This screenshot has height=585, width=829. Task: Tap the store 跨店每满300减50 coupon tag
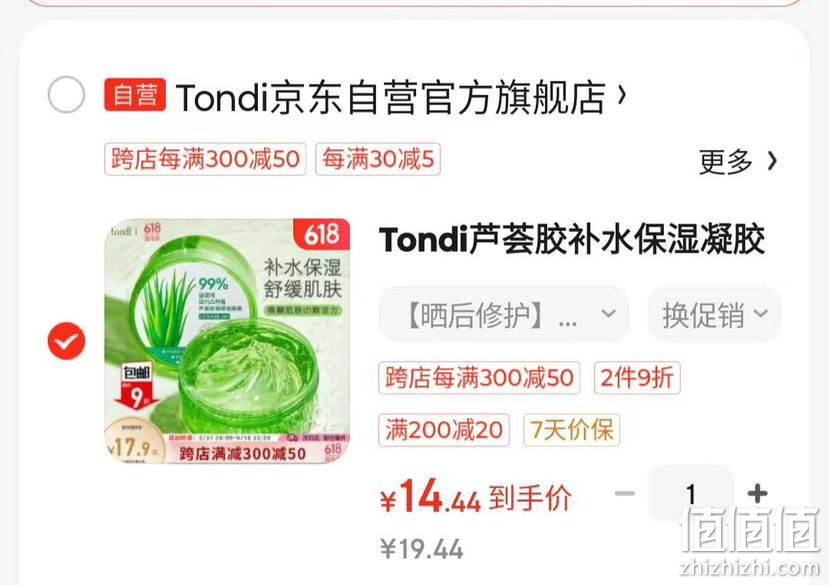205,159
